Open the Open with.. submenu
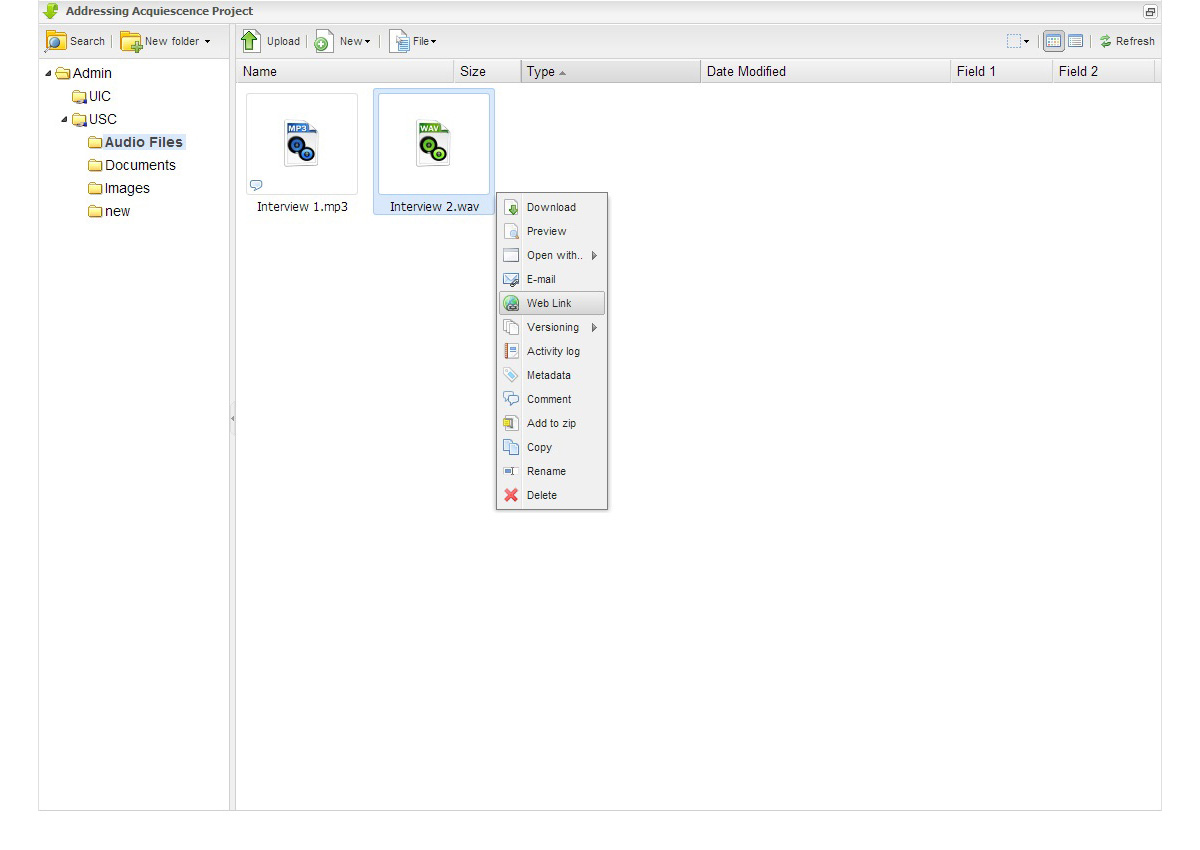Screen dimensions: 1200x850 tap(552, 255)
